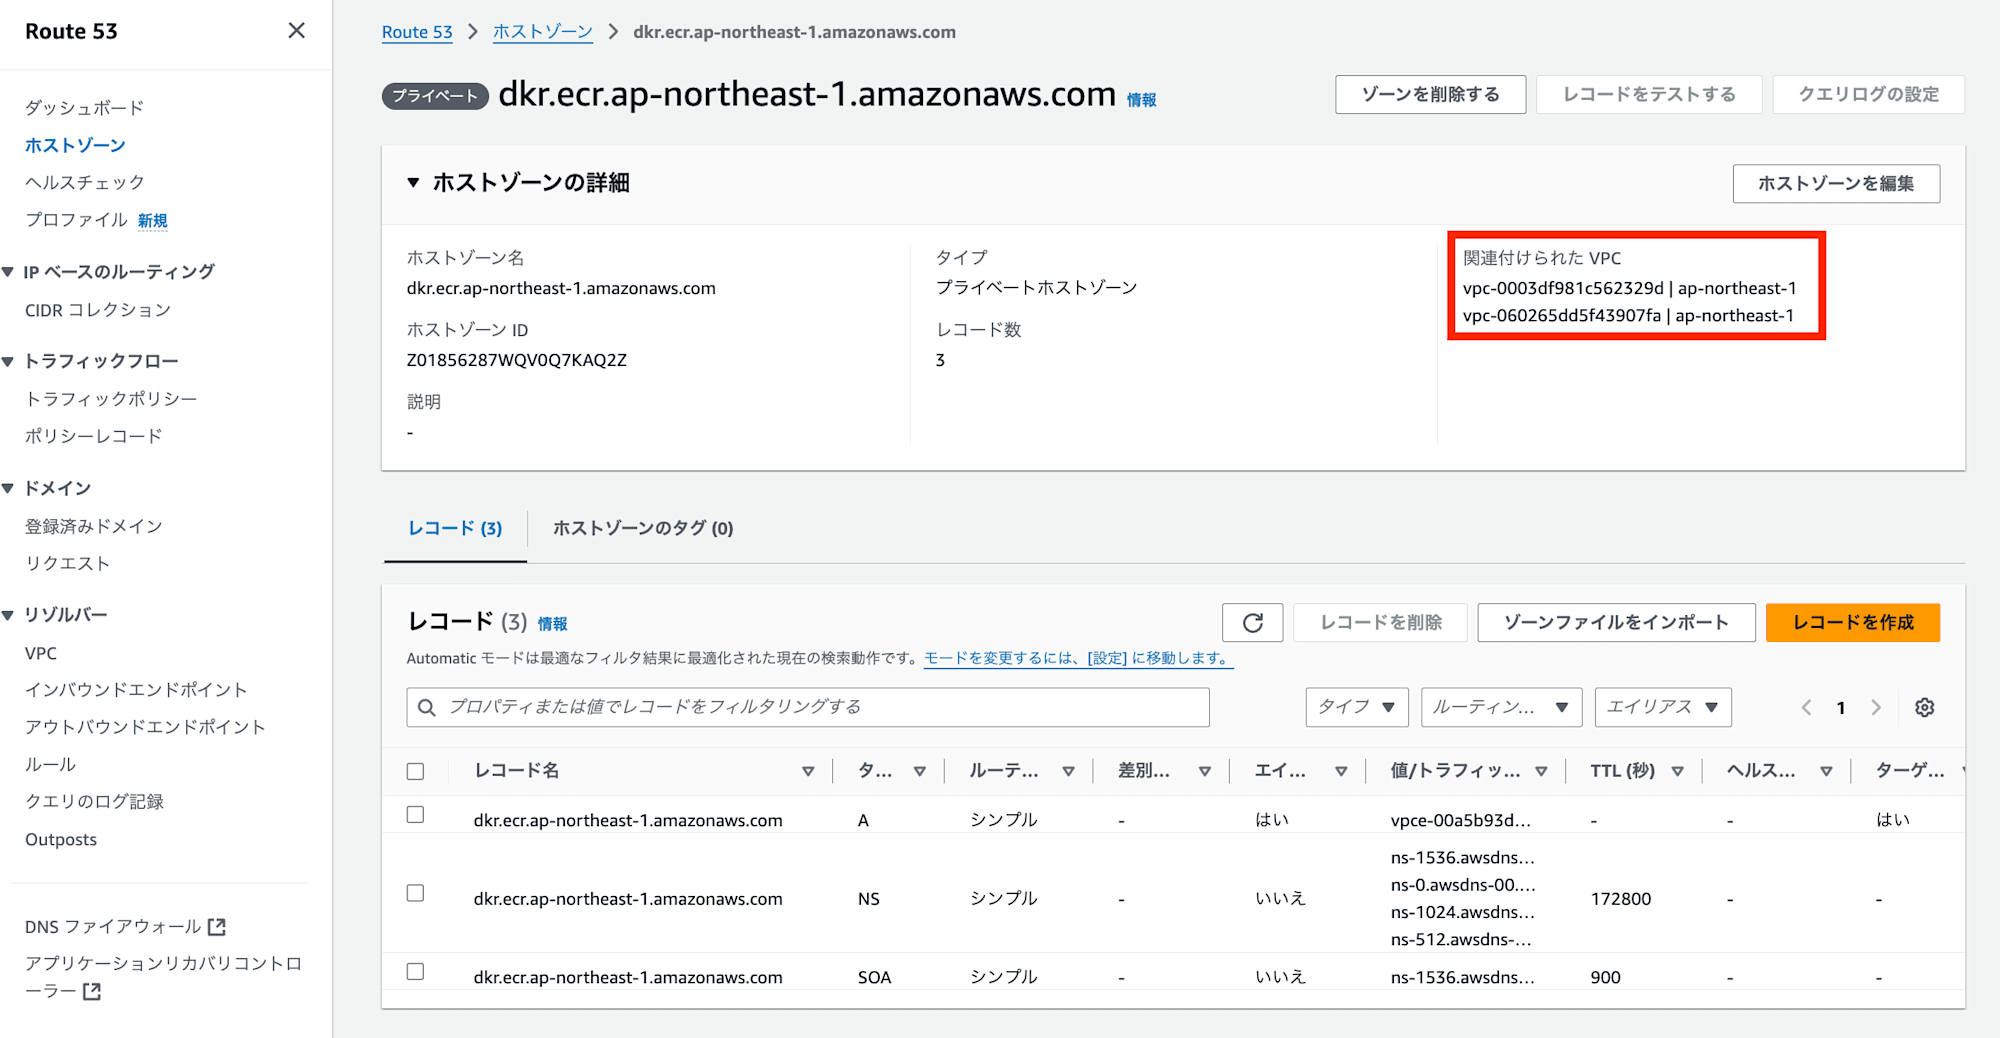Open the エイリアス filter dropdown
The image size is (2000, 1038).
point(1662,707)
